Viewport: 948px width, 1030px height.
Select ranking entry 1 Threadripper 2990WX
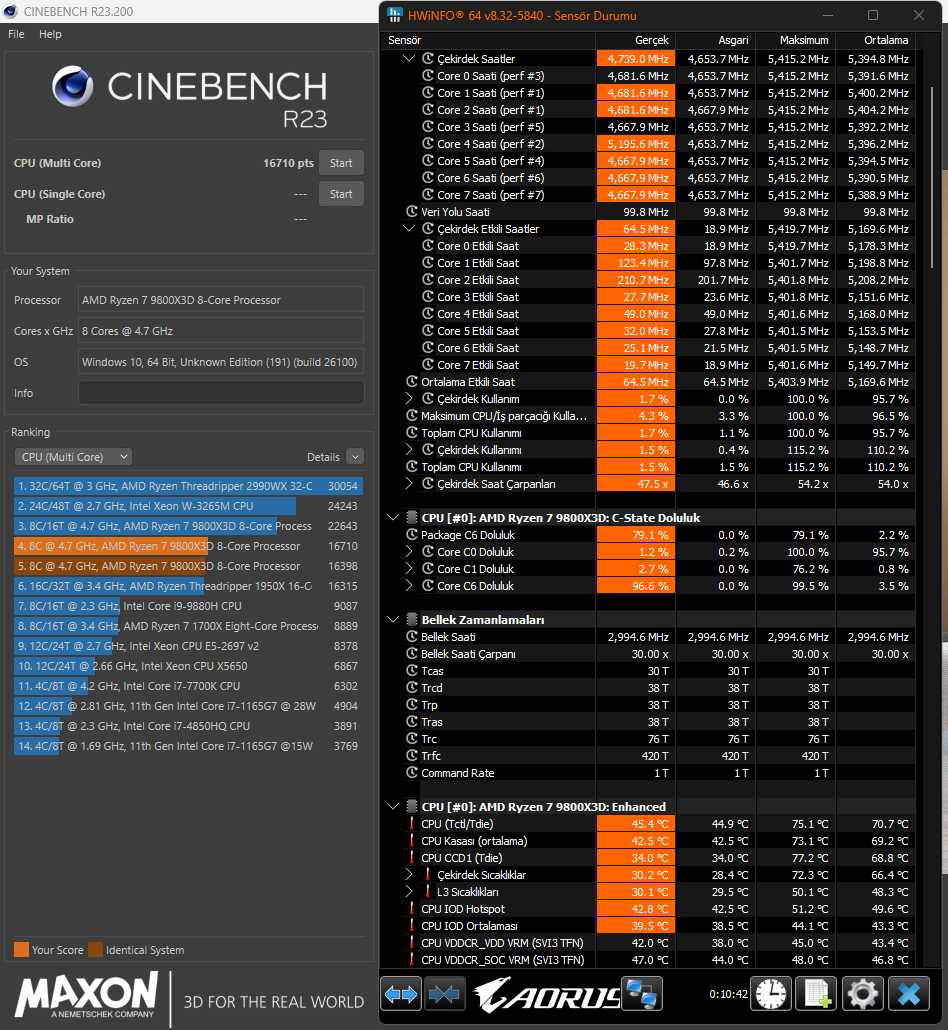tap(189, 486)
